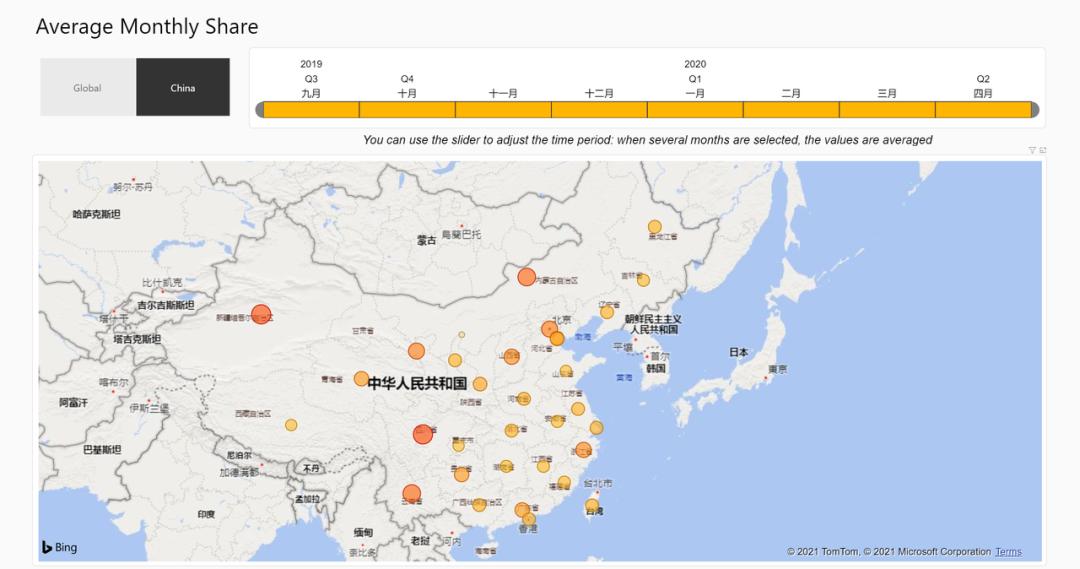
Task: Select the 云南省 red bubble
Action: tap(411, 493)
